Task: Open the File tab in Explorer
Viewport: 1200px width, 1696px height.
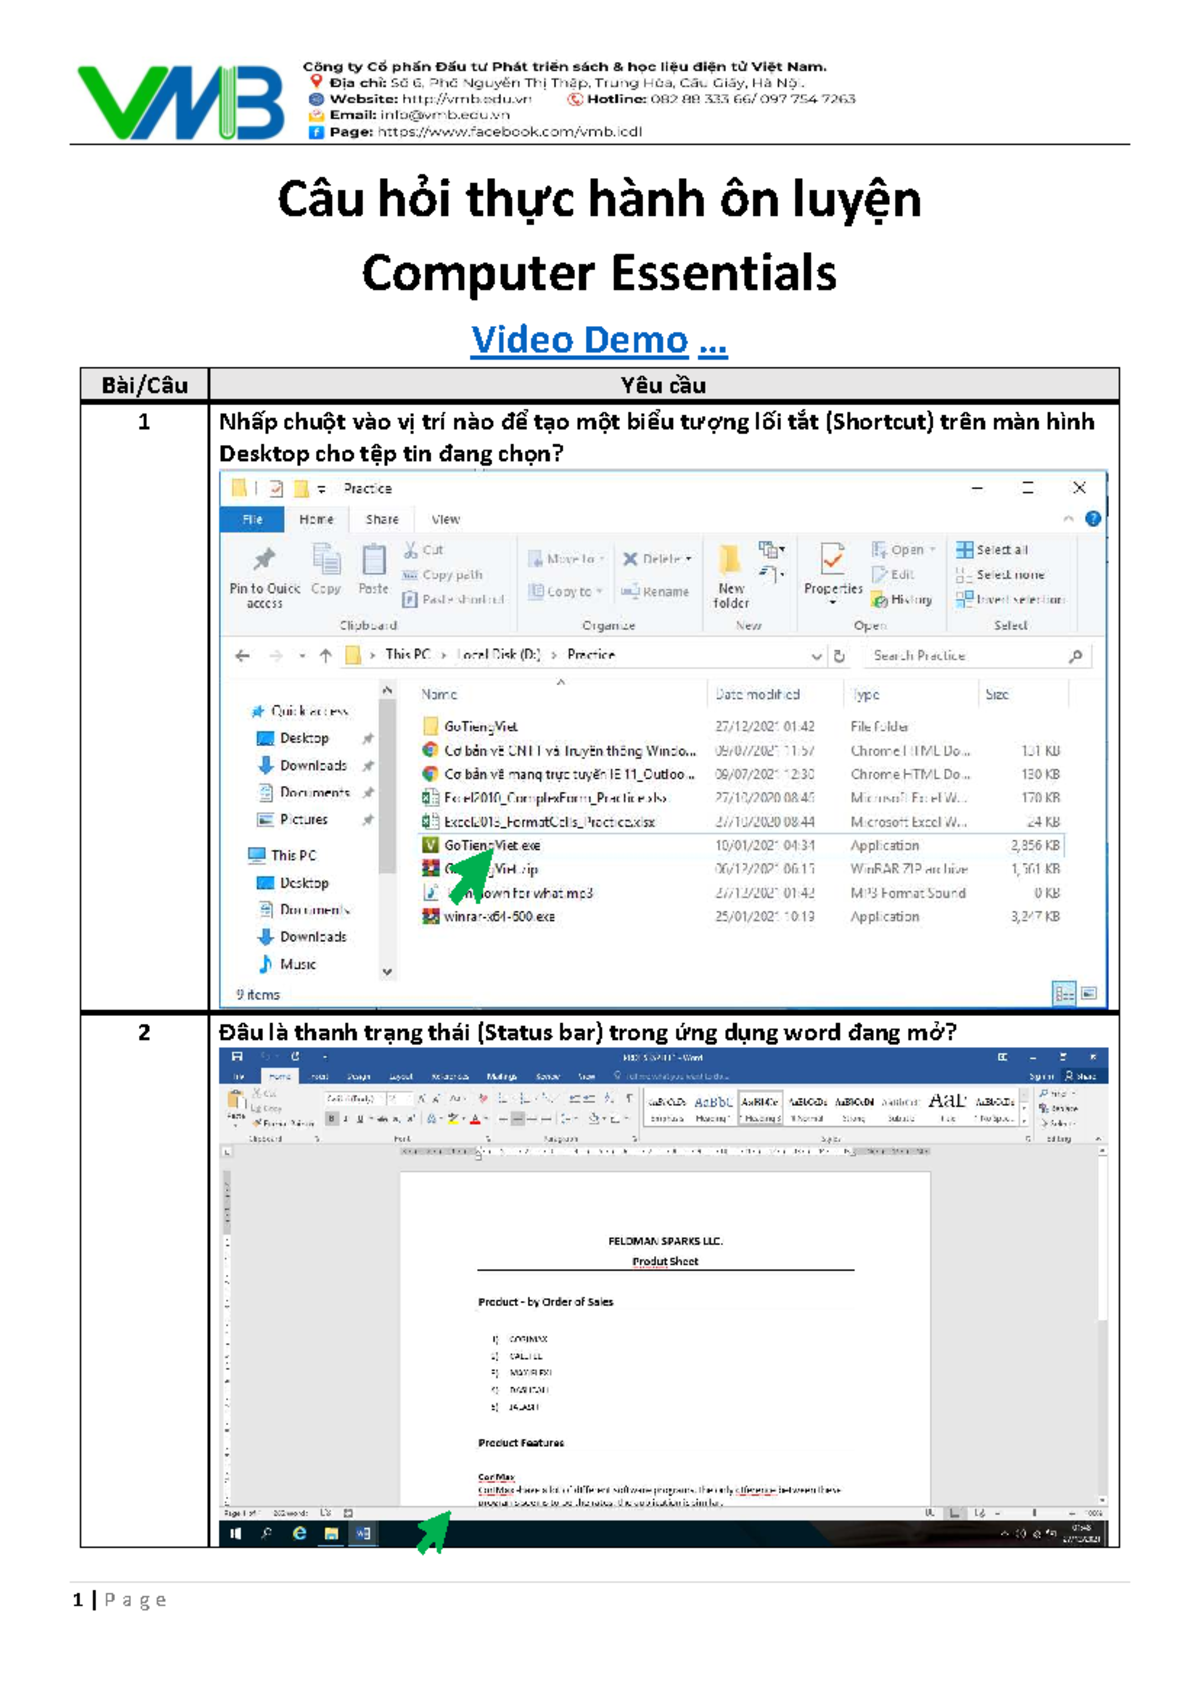Action: pos(252,519)
